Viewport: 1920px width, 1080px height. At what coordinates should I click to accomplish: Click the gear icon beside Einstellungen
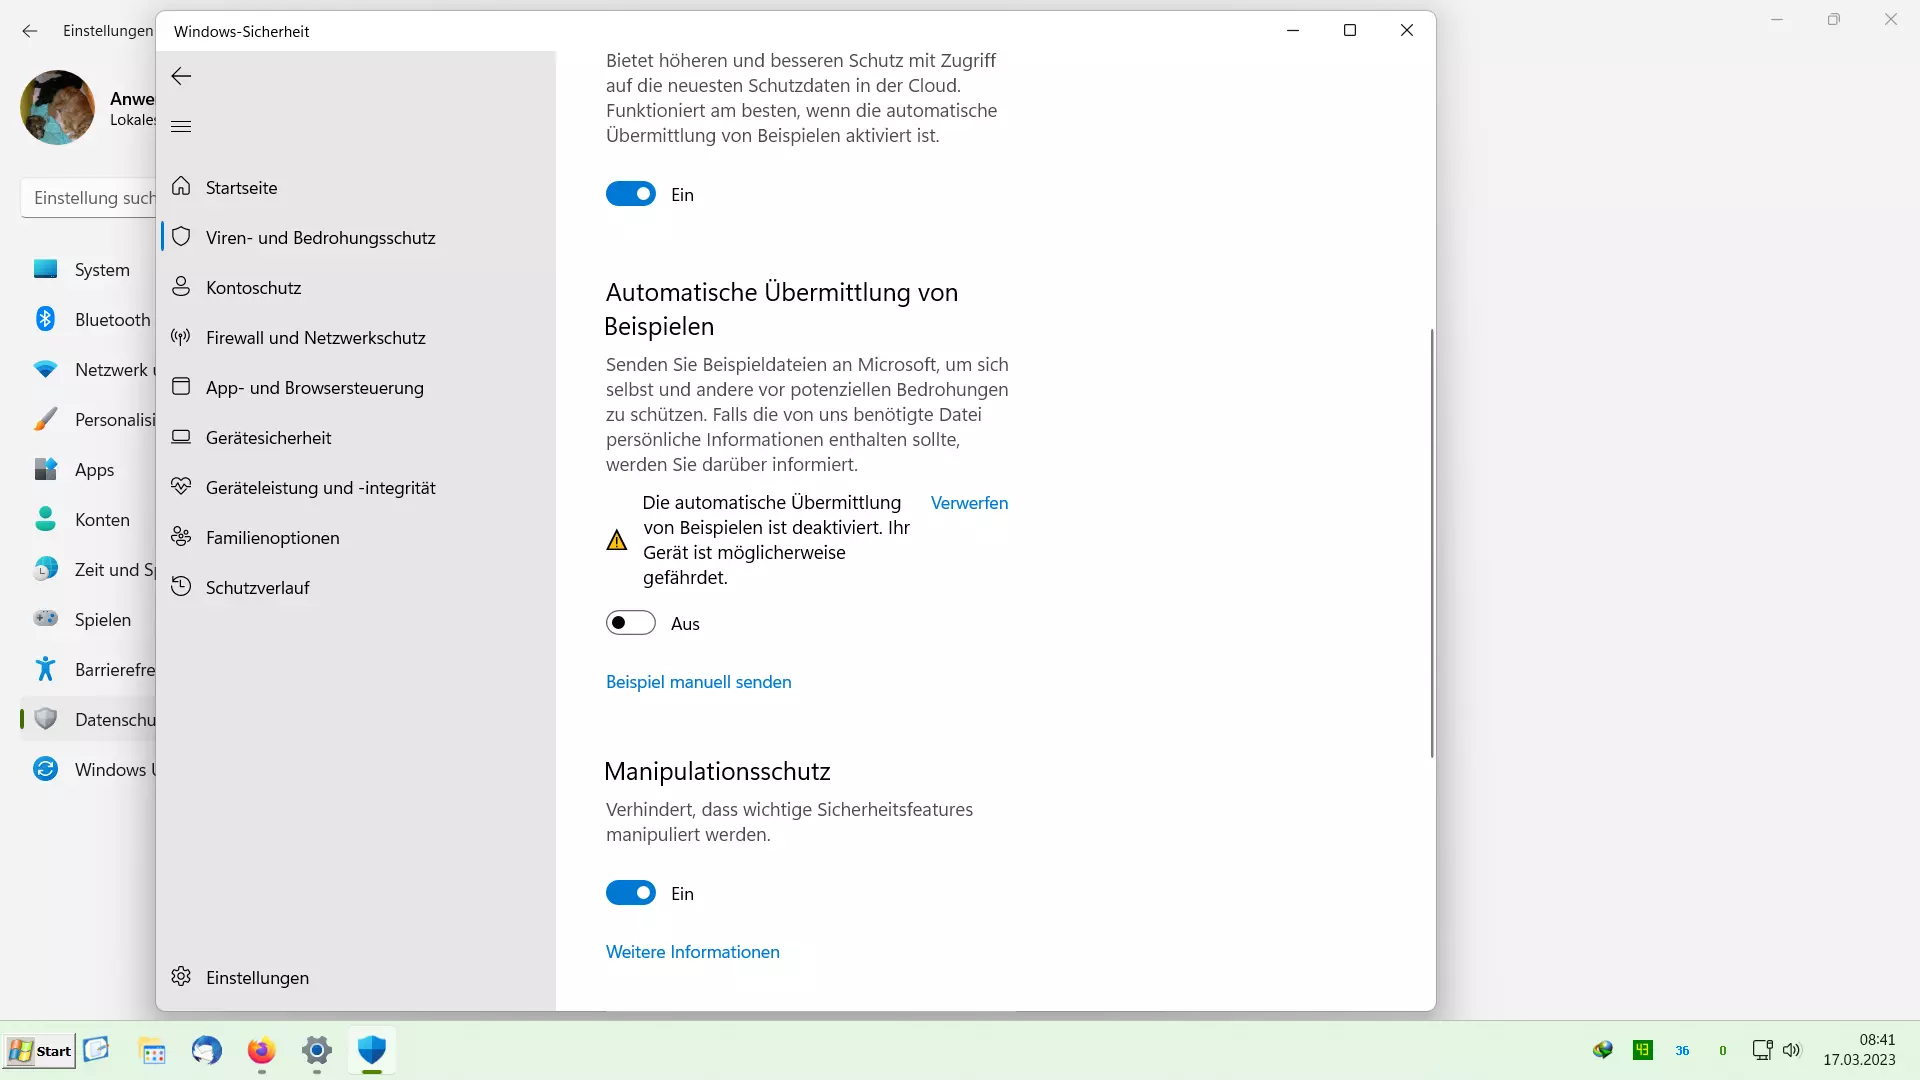[181, 977]
